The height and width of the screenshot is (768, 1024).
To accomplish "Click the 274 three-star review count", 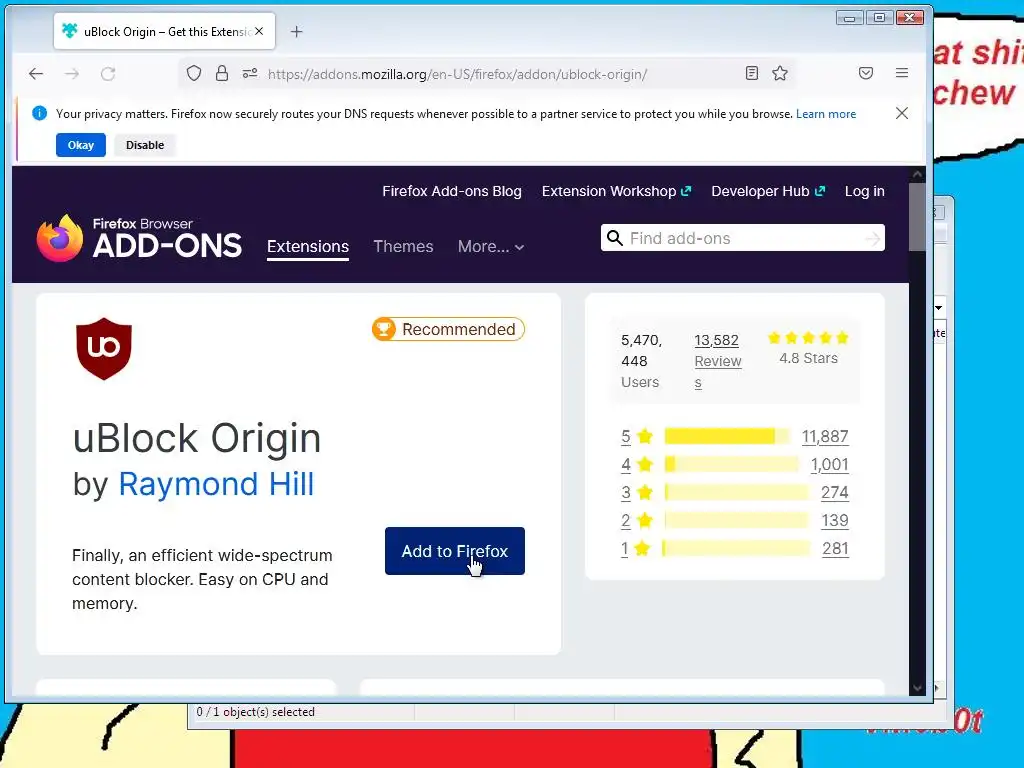I will click(835, 492).
